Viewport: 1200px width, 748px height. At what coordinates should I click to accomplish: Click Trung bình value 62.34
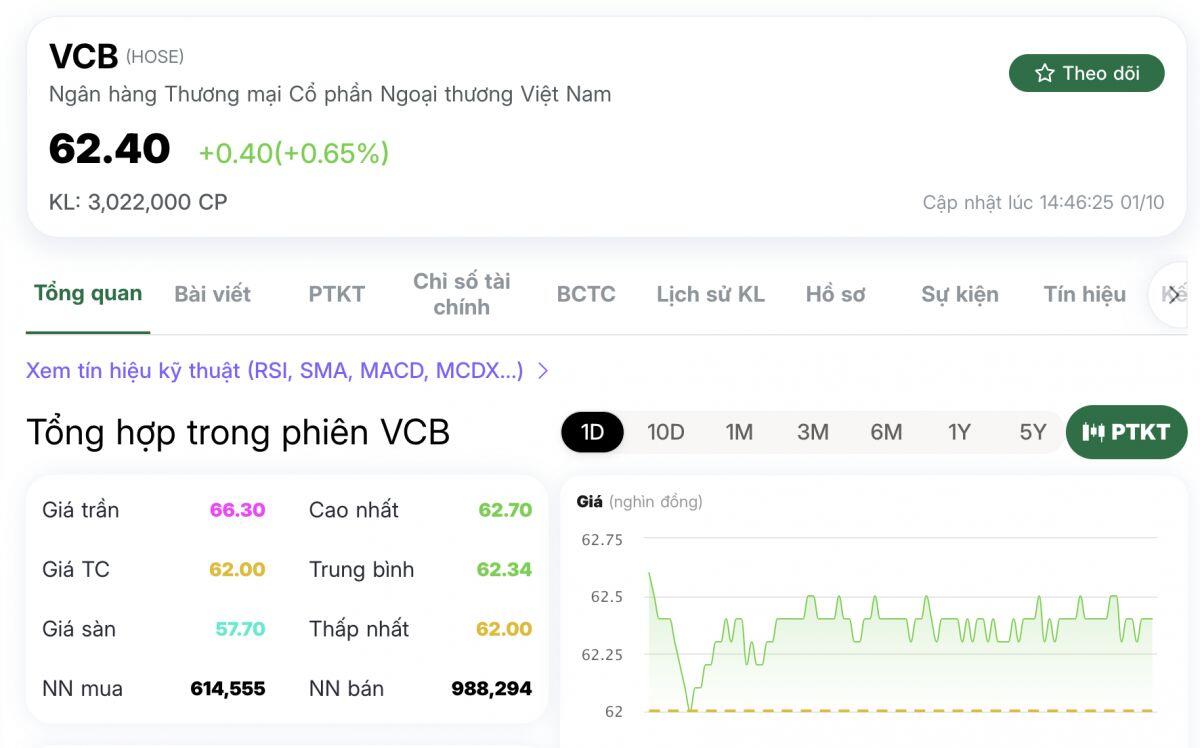[x=504, y=570]
